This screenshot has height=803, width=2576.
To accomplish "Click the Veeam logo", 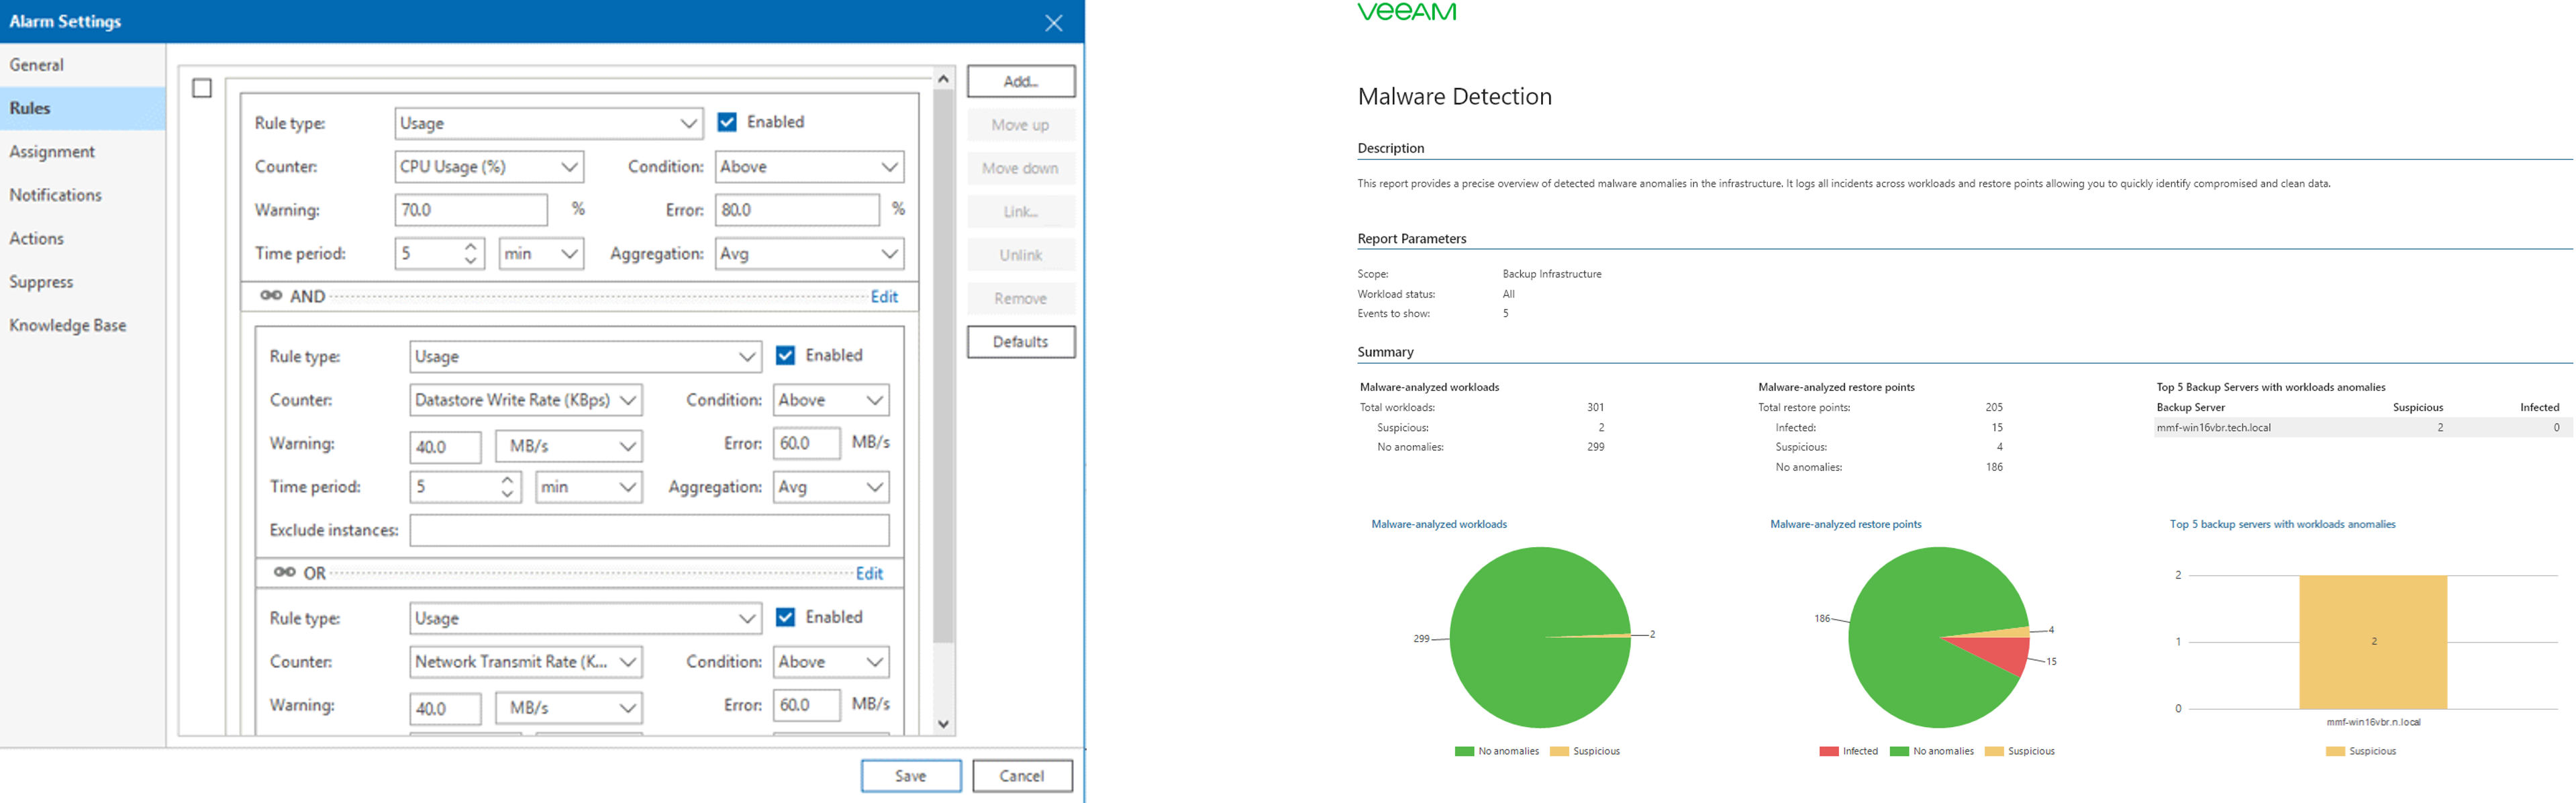I will click(1406, 12).
